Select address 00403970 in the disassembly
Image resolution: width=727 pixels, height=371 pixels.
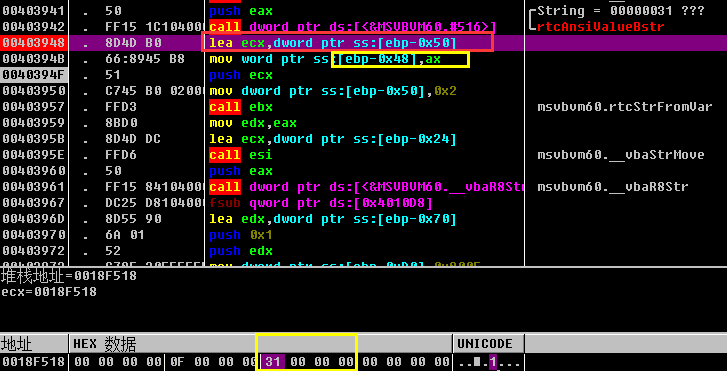coord(33,235)
